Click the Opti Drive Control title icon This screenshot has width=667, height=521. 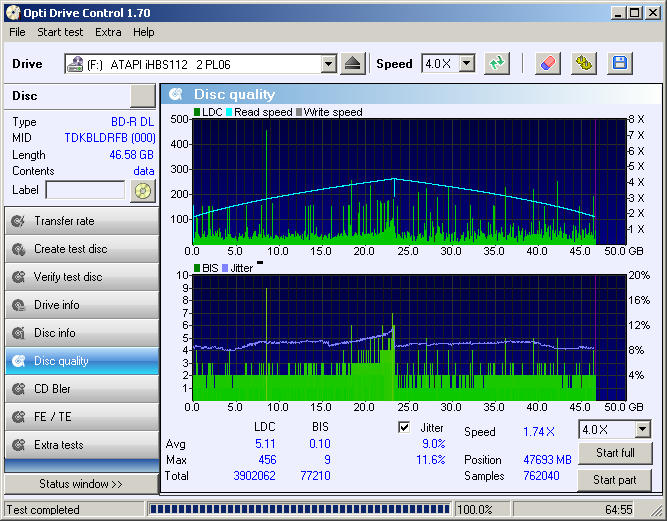point(13,13)
